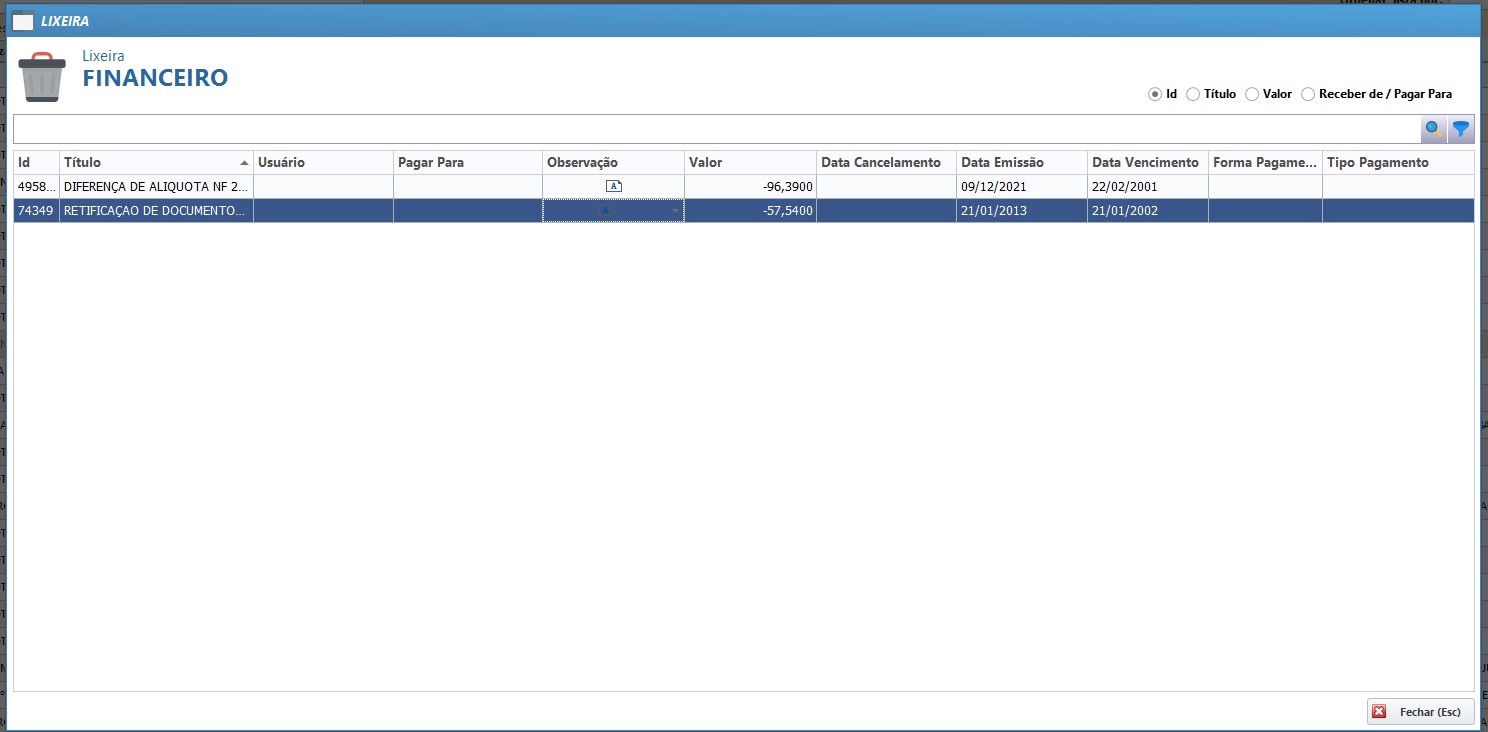The width and height of the screenshot is (1488, 732).
Task: Sort by Data Emissão column header
Action: [1021, 162]
